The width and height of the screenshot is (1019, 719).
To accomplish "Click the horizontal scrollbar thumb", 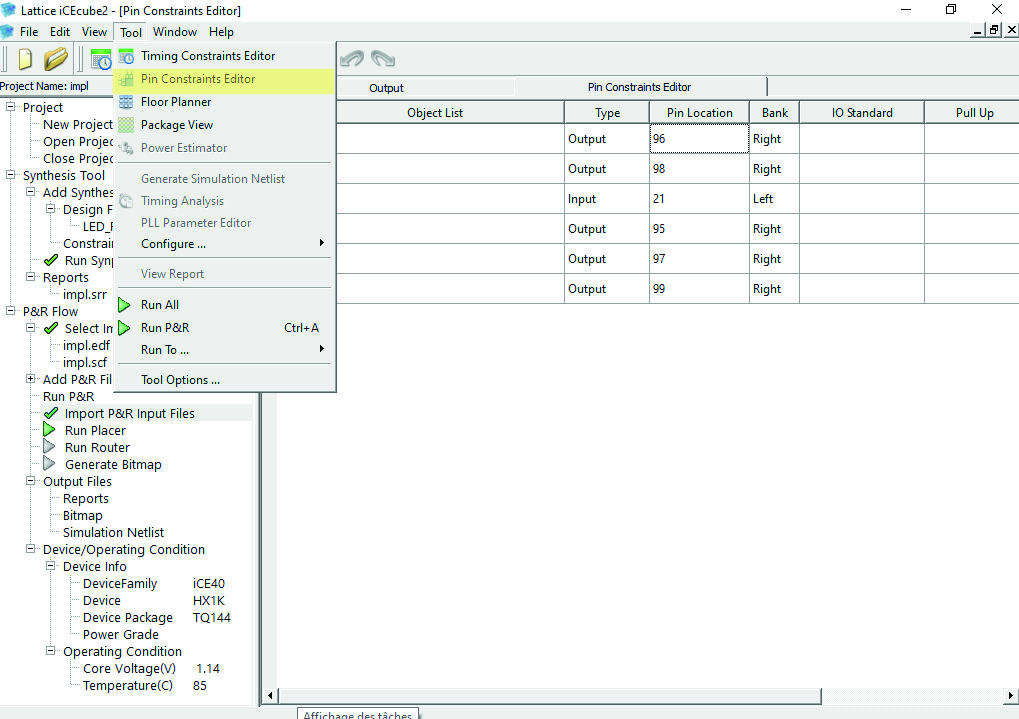I will point(550,696).
